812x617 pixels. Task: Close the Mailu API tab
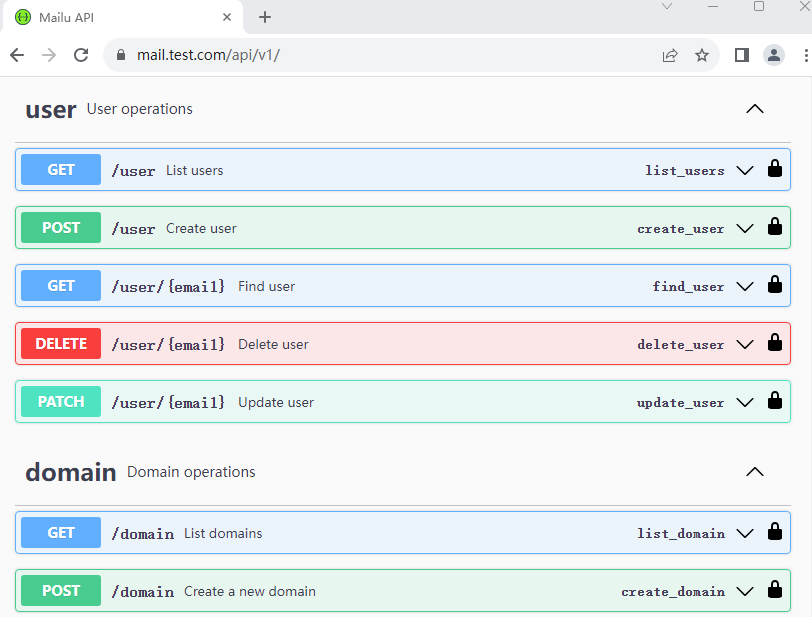227,17
